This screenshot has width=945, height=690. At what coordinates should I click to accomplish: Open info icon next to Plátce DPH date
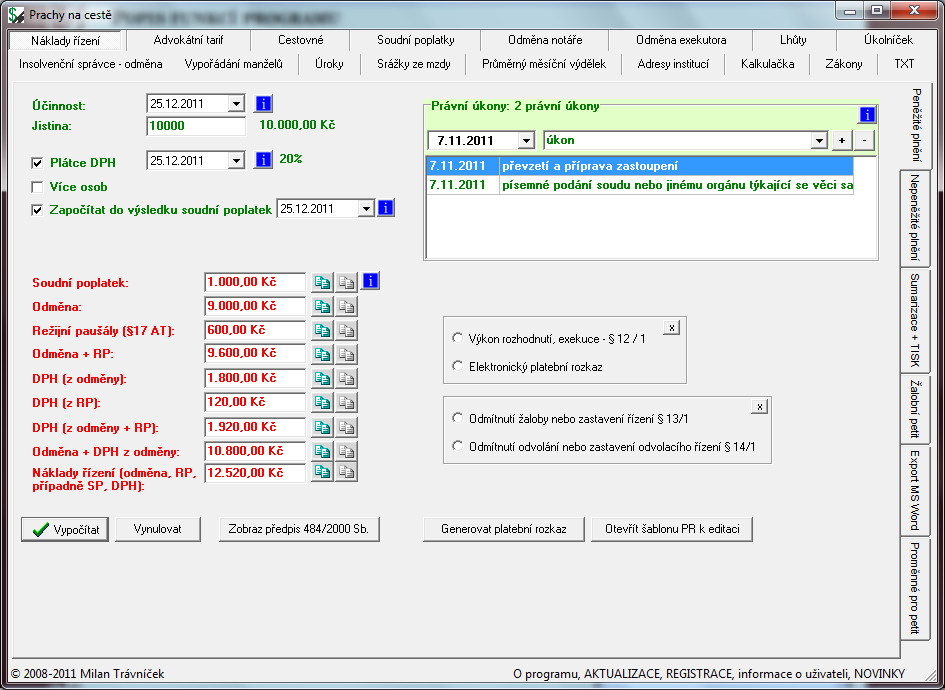[x=263, y=160]
